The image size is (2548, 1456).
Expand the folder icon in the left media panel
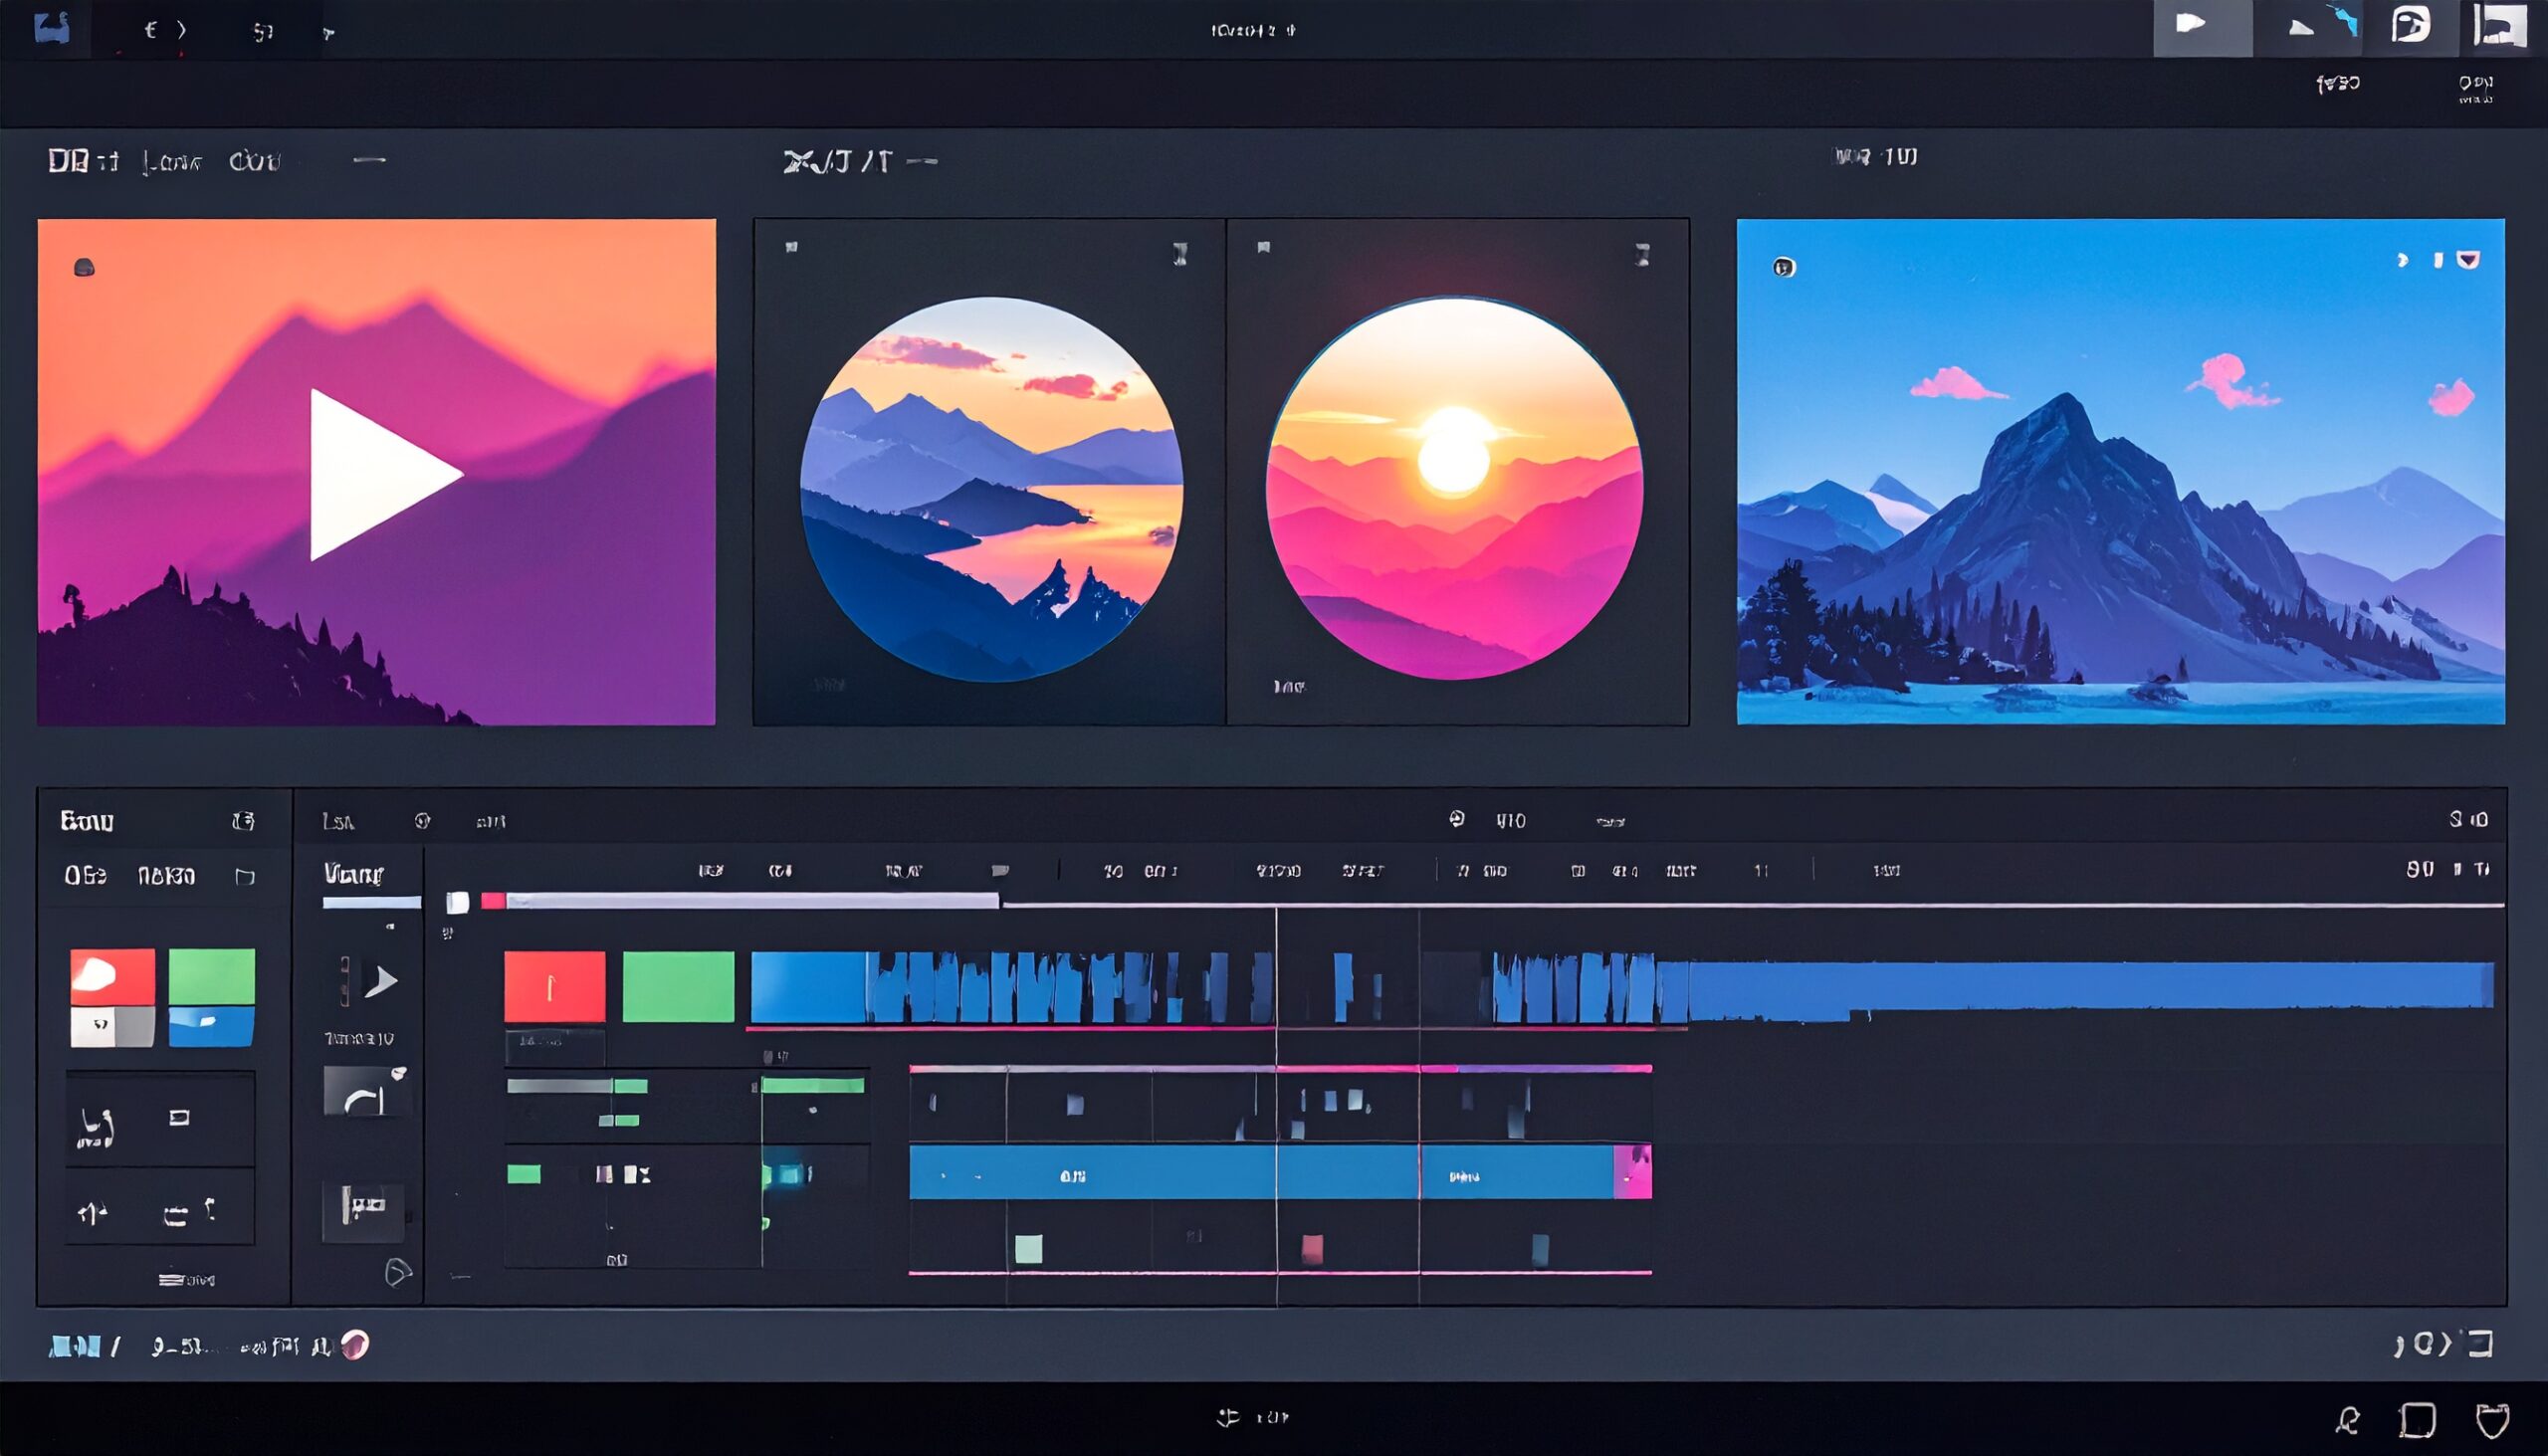(244, 877)
